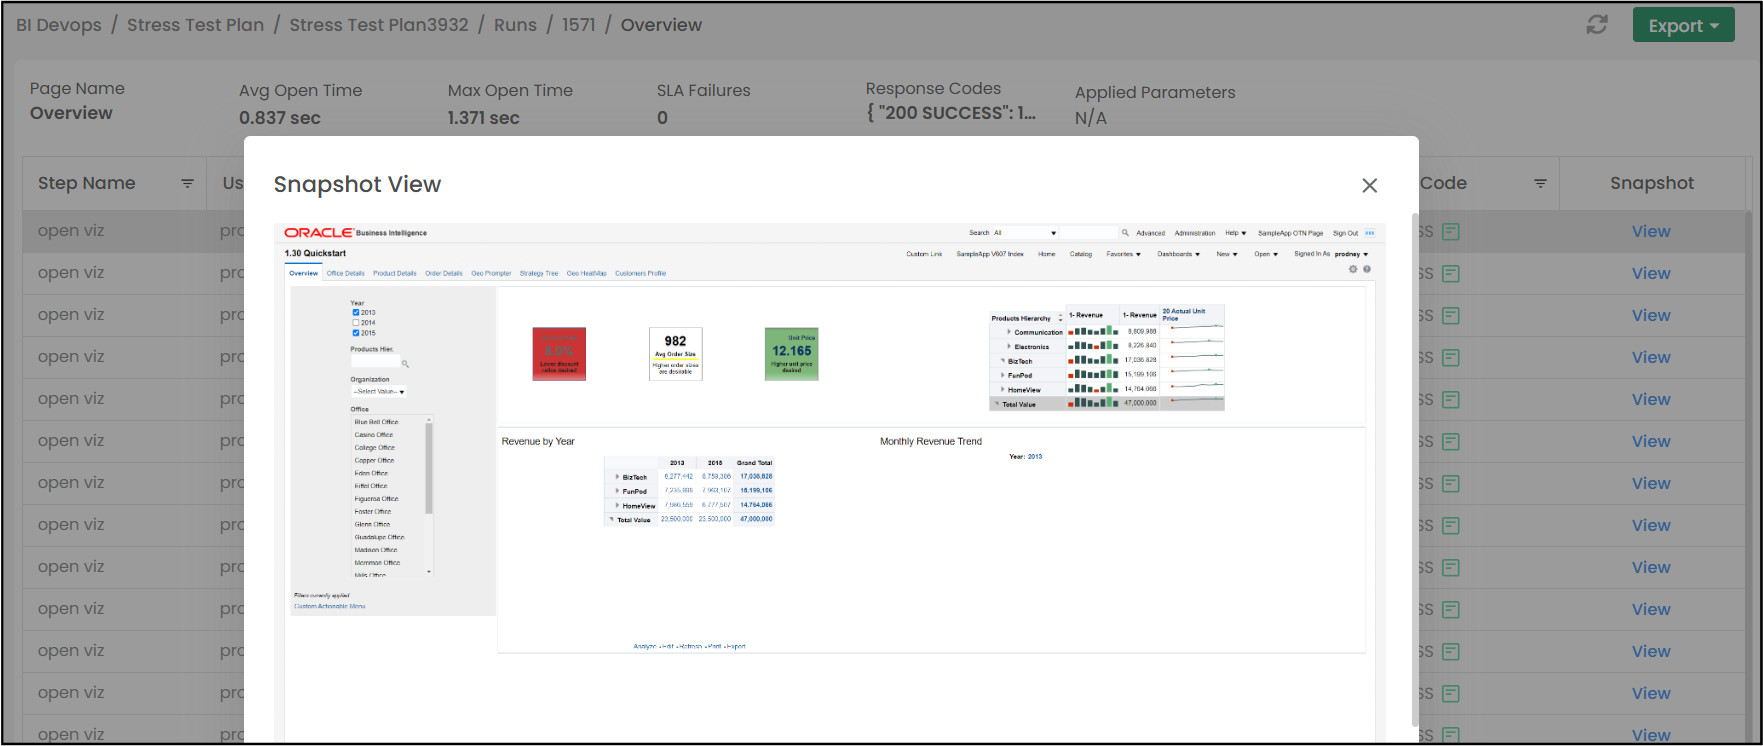Go to the Runs breadcrumb link

click(515, 25)
